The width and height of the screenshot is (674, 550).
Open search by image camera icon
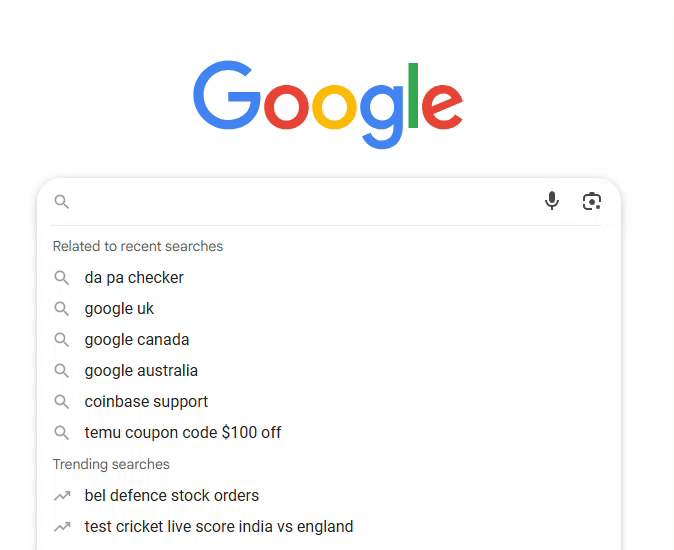(x=592, y=201)
